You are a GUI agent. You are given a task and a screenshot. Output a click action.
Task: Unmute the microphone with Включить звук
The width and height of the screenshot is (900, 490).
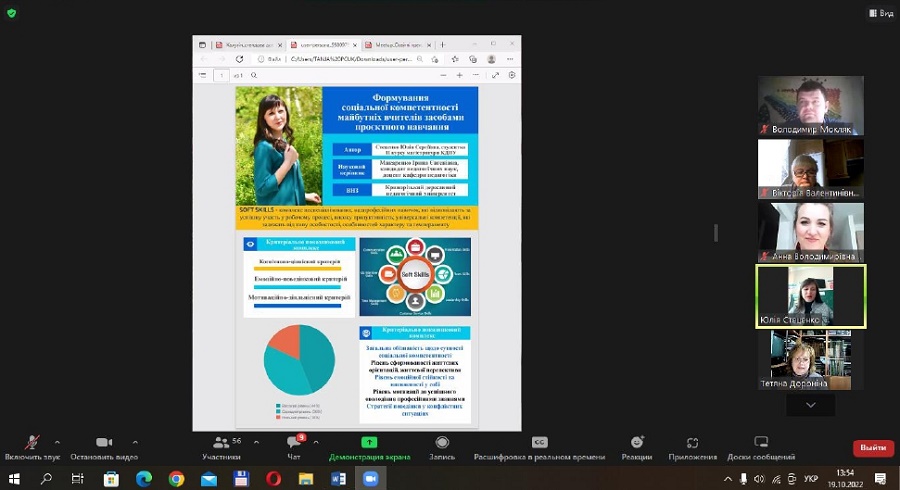[32, 446]
